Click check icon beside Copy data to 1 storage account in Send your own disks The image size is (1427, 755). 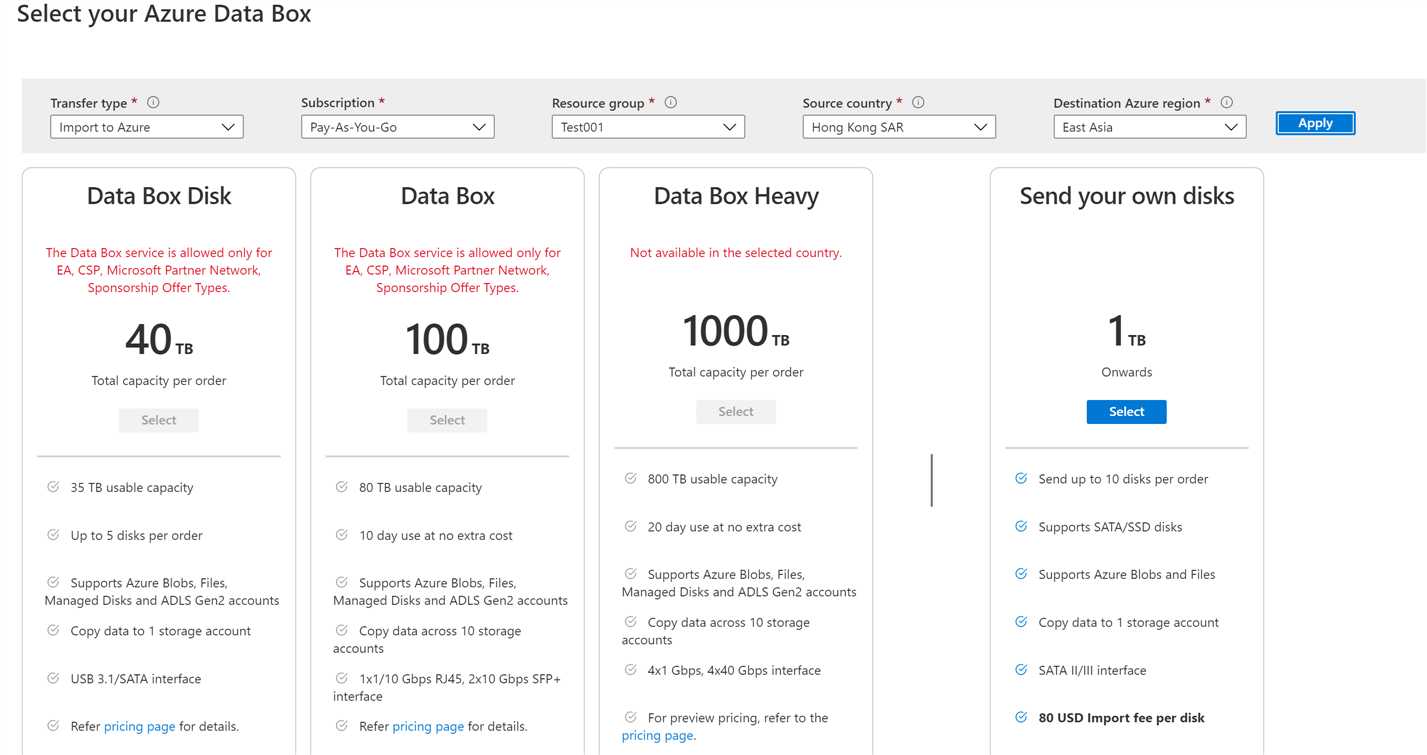click(1021, 622)
